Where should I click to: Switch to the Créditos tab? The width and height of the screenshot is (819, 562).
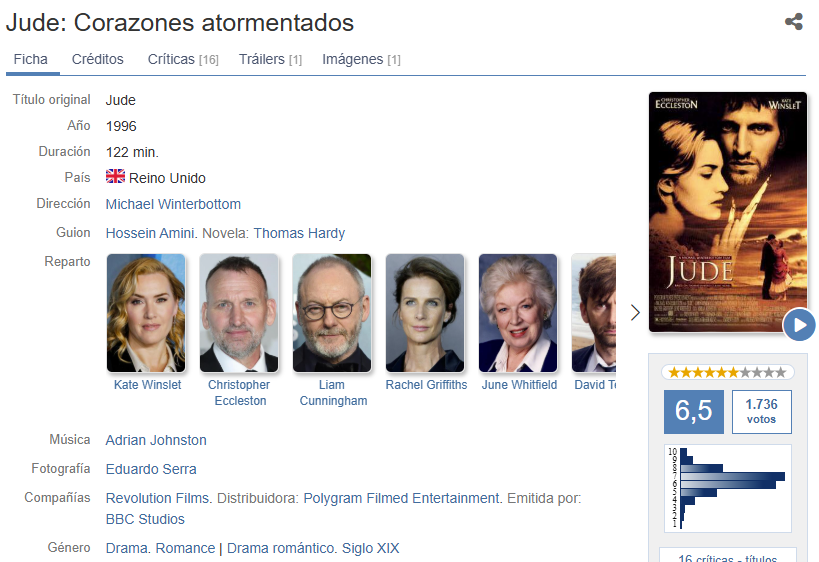98,60
